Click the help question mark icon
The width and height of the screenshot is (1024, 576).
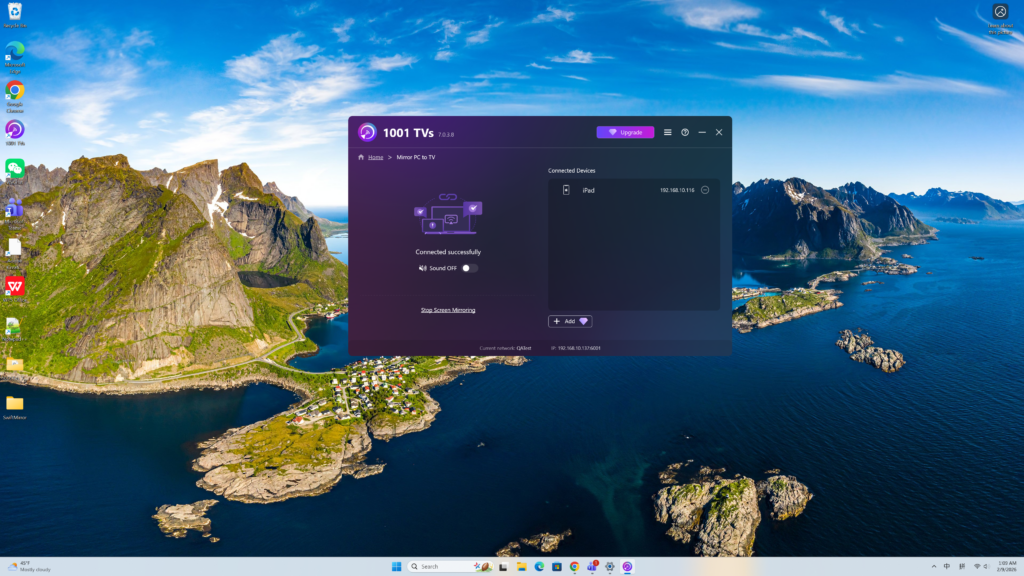(x=685, y=132)
